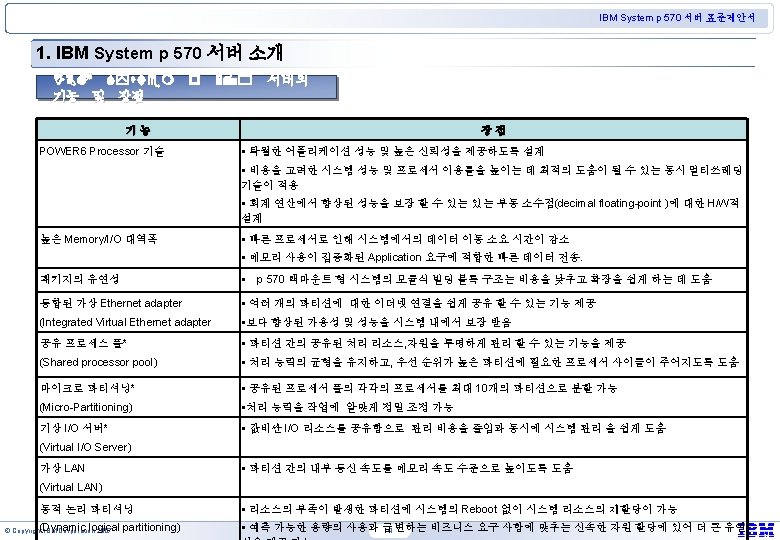The width and height of the screenshot is (780, 540).
Task: Click the line containing 'decimal floating-point'
Action: pyautogui.click(x=490, y=203)
